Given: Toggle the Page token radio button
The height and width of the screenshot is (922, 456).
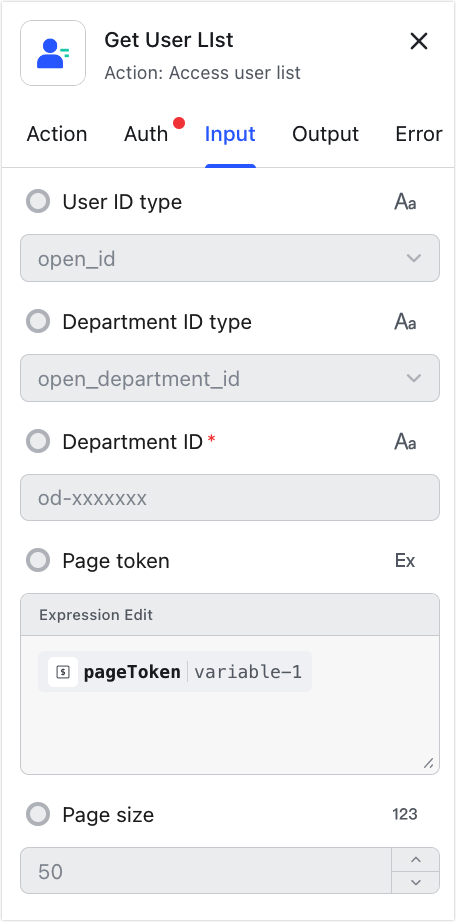Looking at the screenshot, I should coord(38,560).
